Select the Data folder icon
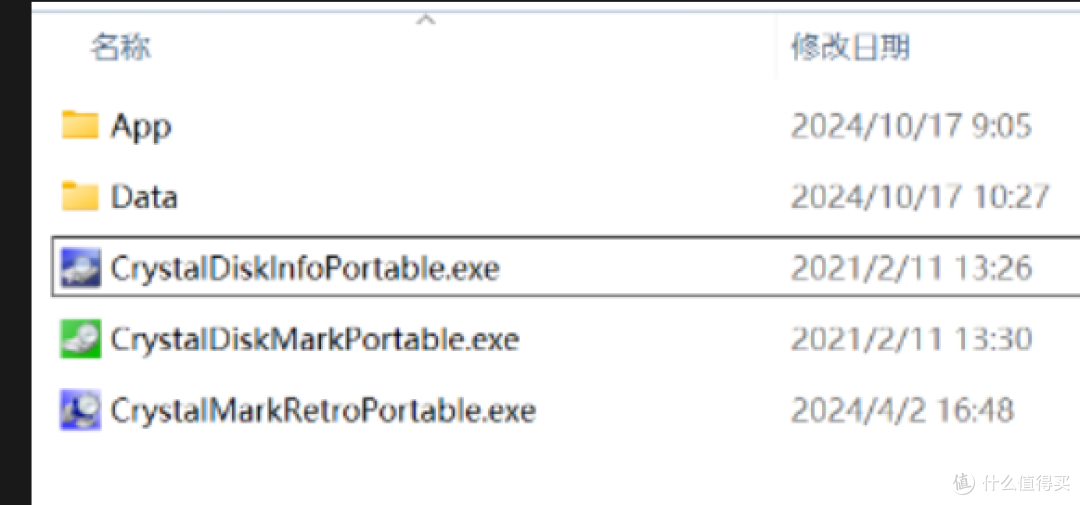This screenshot has width=1080, height=505. click(x=80, y=196)
